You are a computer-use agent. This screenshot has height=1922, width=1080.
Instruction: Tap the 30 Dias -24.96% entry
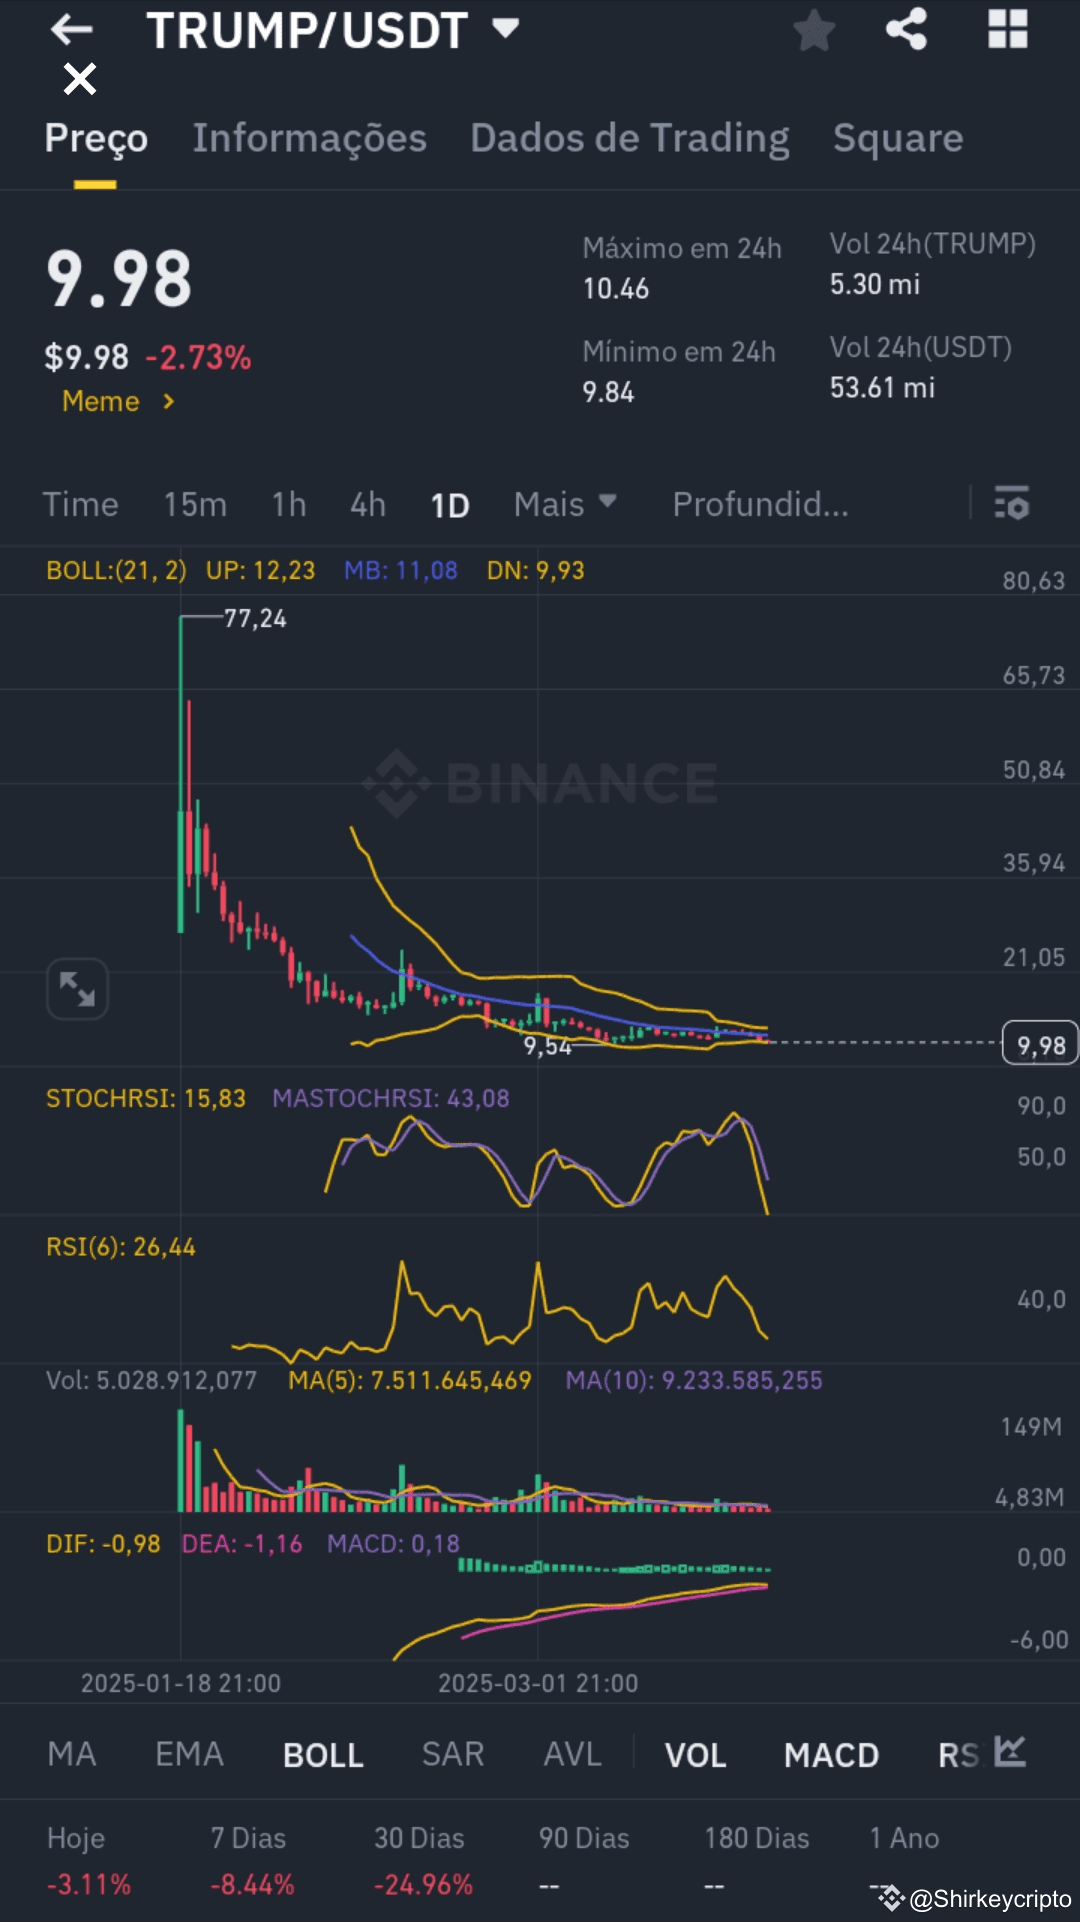coord(423,1861)
